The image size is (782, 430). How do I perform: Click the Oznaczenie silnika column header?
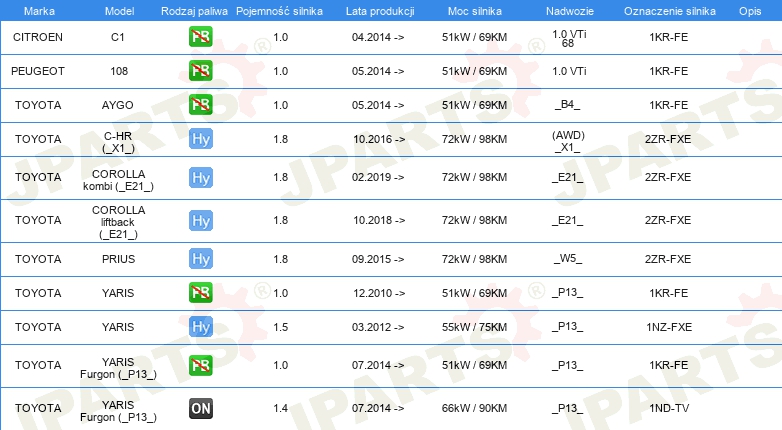pyautogui.click(x=670, y=11)
